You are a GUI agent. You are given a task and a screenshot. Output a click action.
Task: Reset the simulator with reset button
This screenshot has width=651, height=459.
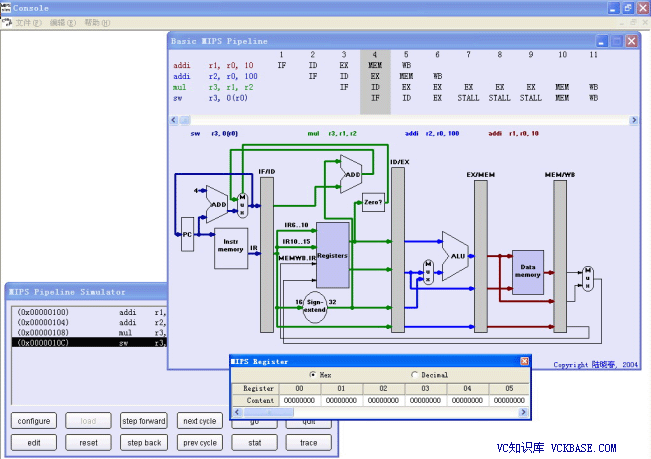[x=88, y=442]
